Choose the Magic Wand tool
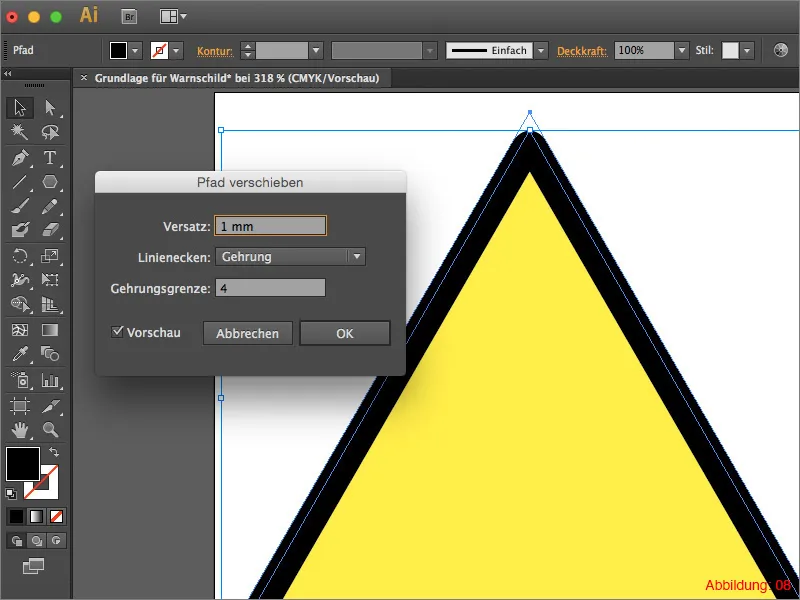 [20, 133]
